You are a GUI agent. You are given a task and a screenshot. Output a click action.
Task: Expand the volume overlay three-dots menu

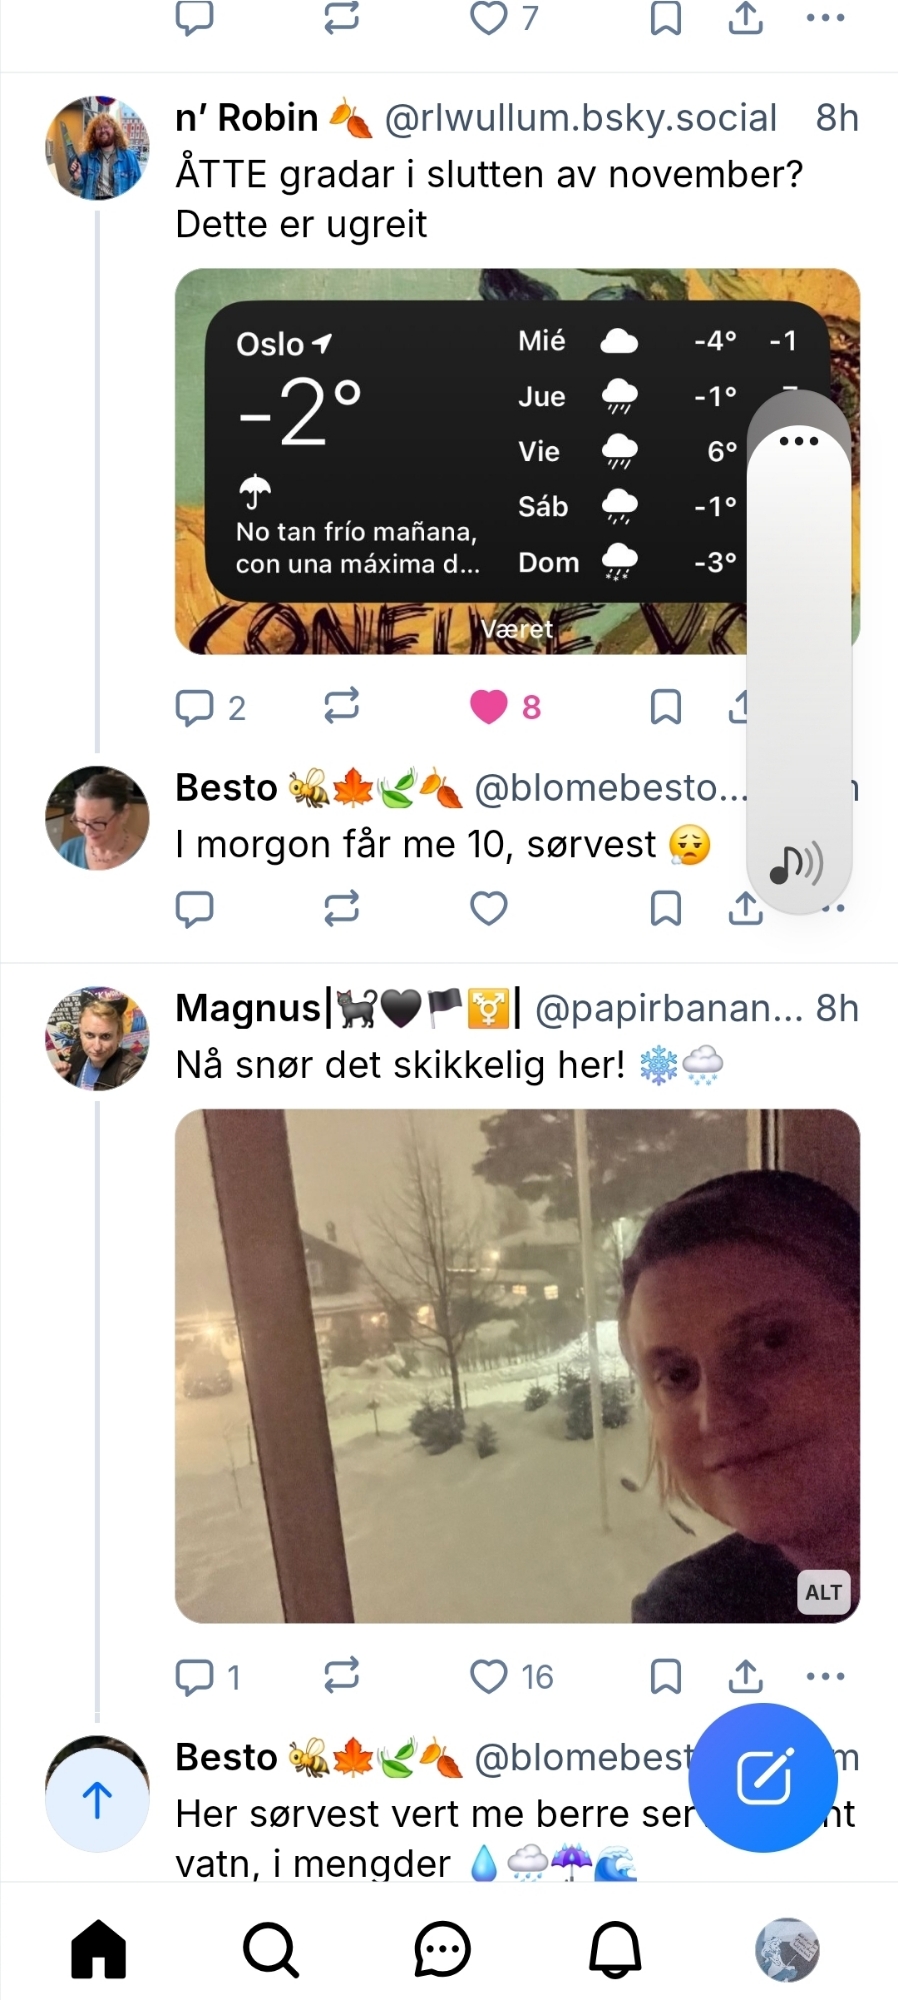[798, 441]
